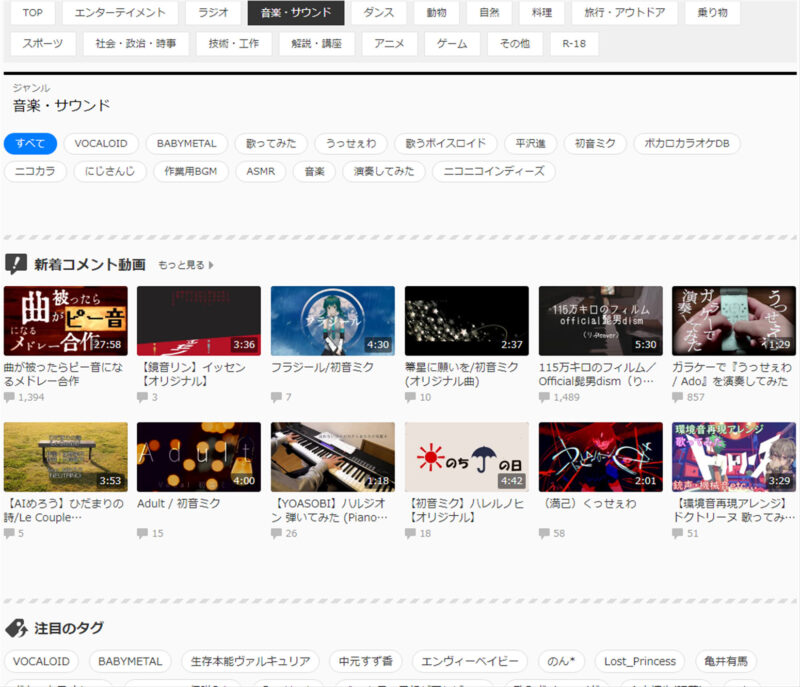Click the 注目のタグ tag icon

tap(16, 628)
